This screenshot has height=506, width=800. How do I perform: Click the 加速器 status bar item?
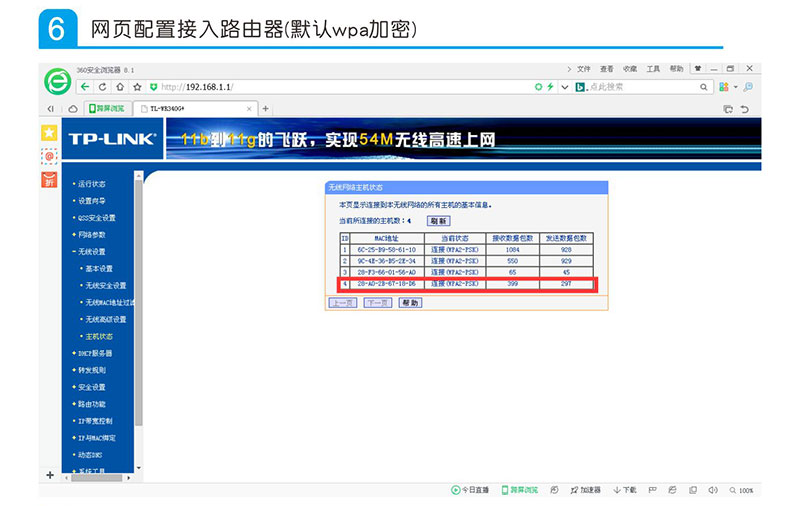pyautogui.click(x=585, y=490)
